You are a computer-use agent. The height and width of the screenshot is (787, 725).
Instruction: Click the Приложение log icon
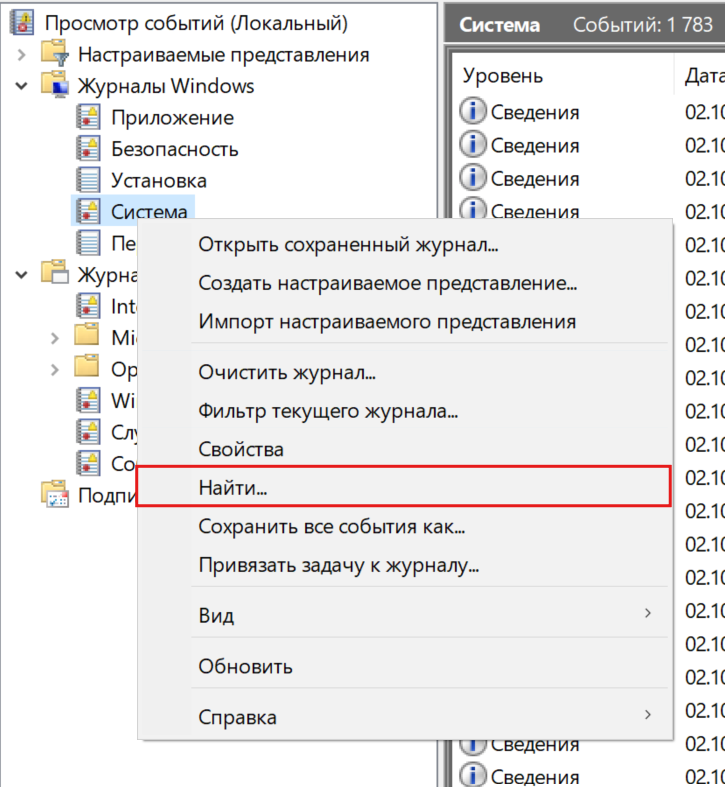89,118
